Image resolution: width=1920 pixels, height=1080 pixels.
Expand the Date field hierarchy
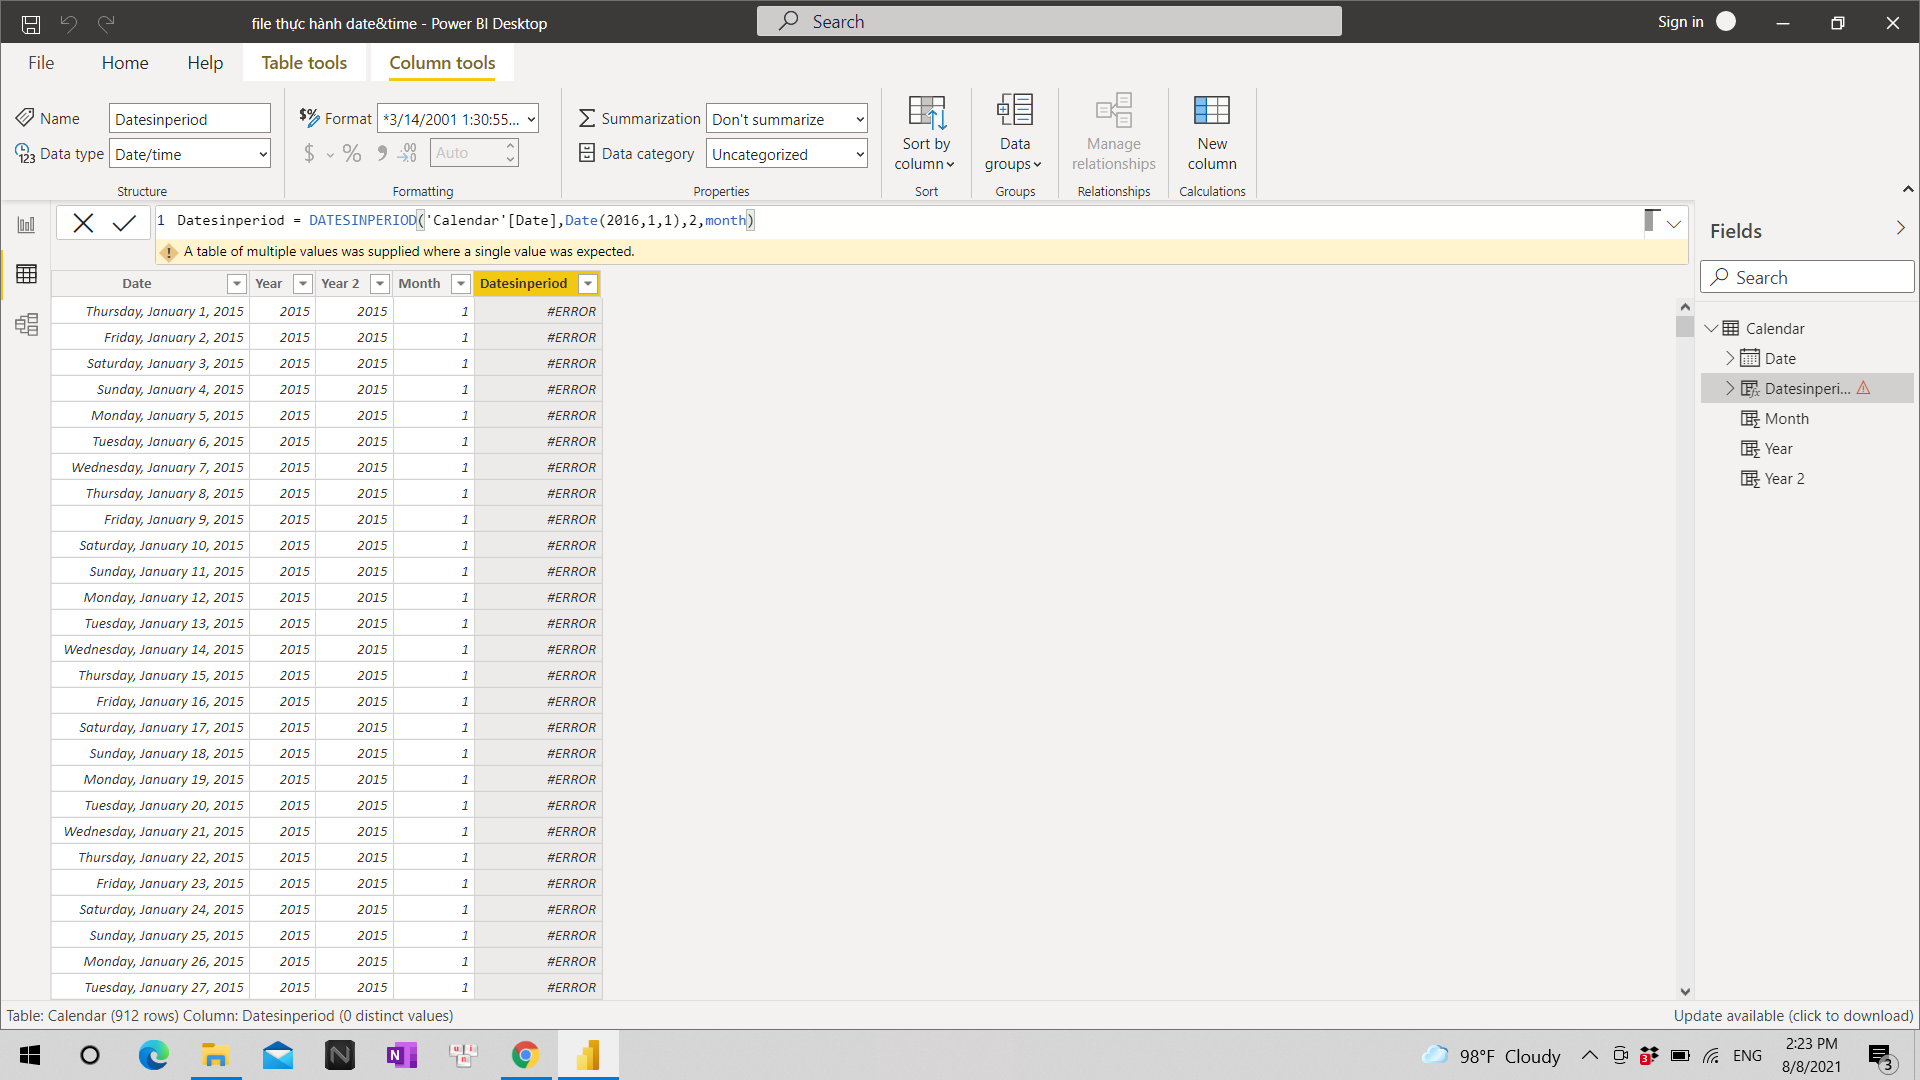point(1730,358)
